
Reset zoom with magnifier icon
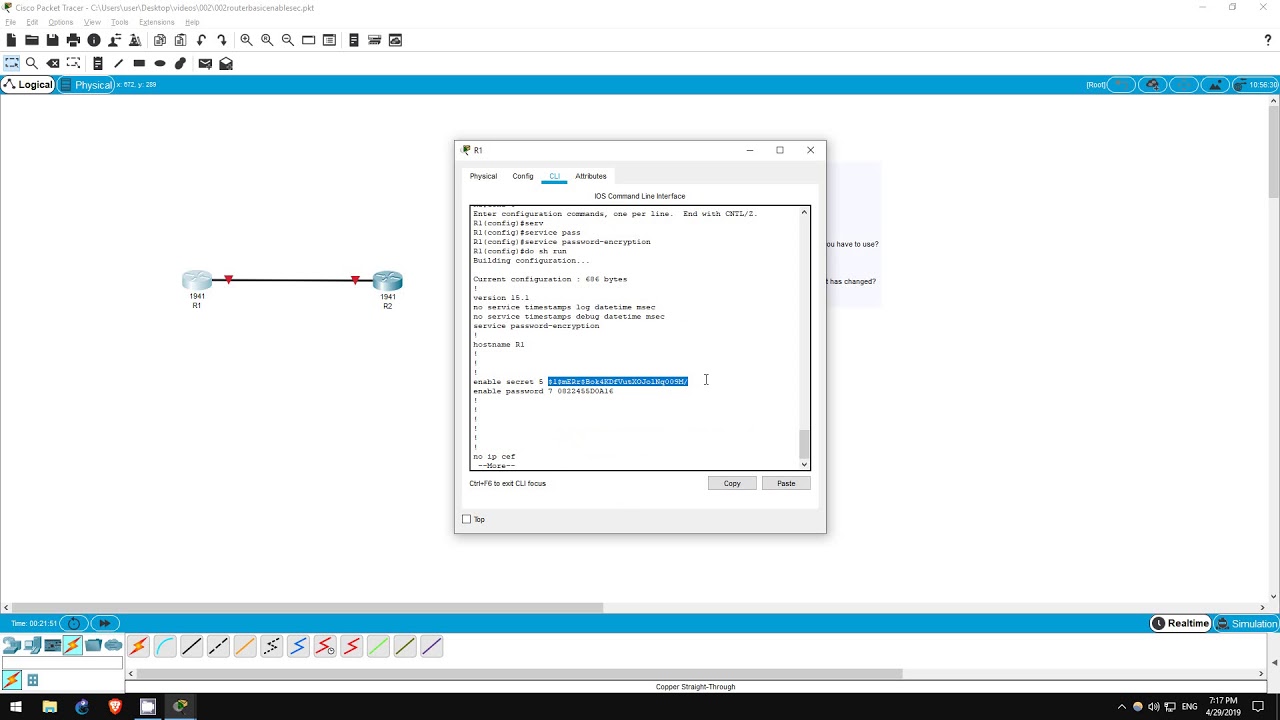click(x=267, y=40)
